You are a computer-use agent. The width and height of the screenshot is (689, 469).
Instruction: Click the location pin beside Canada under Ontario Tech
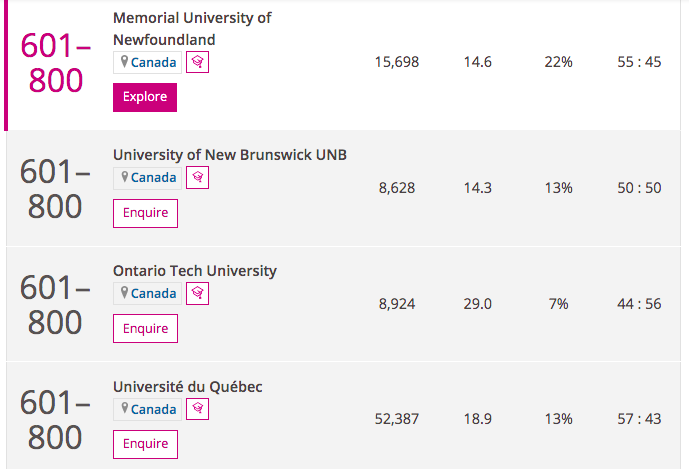pos(124,293)
